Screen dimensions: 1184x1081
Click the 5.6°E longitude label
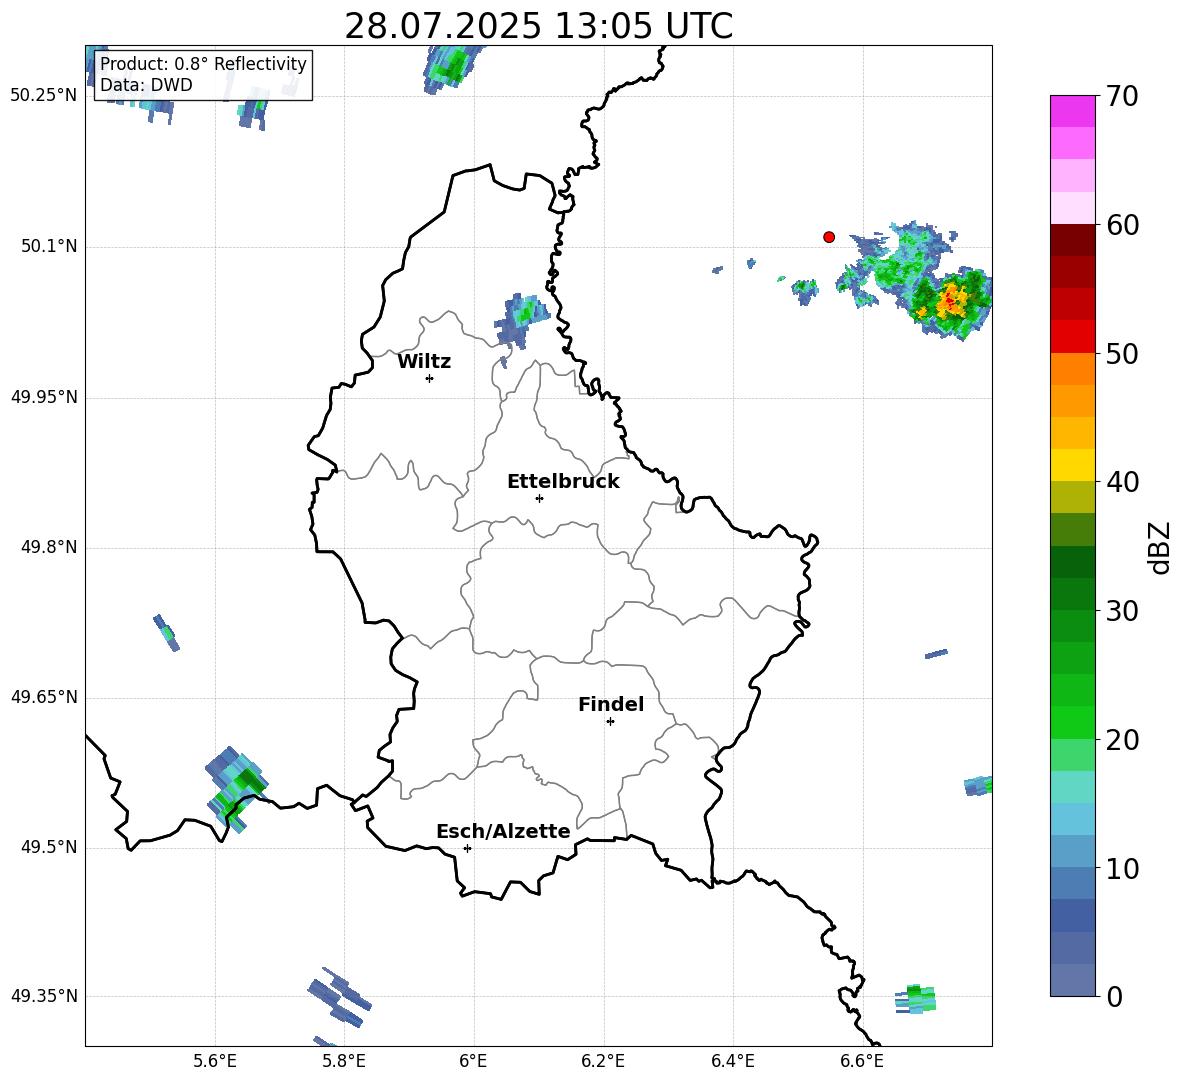tap(215, 1061)
